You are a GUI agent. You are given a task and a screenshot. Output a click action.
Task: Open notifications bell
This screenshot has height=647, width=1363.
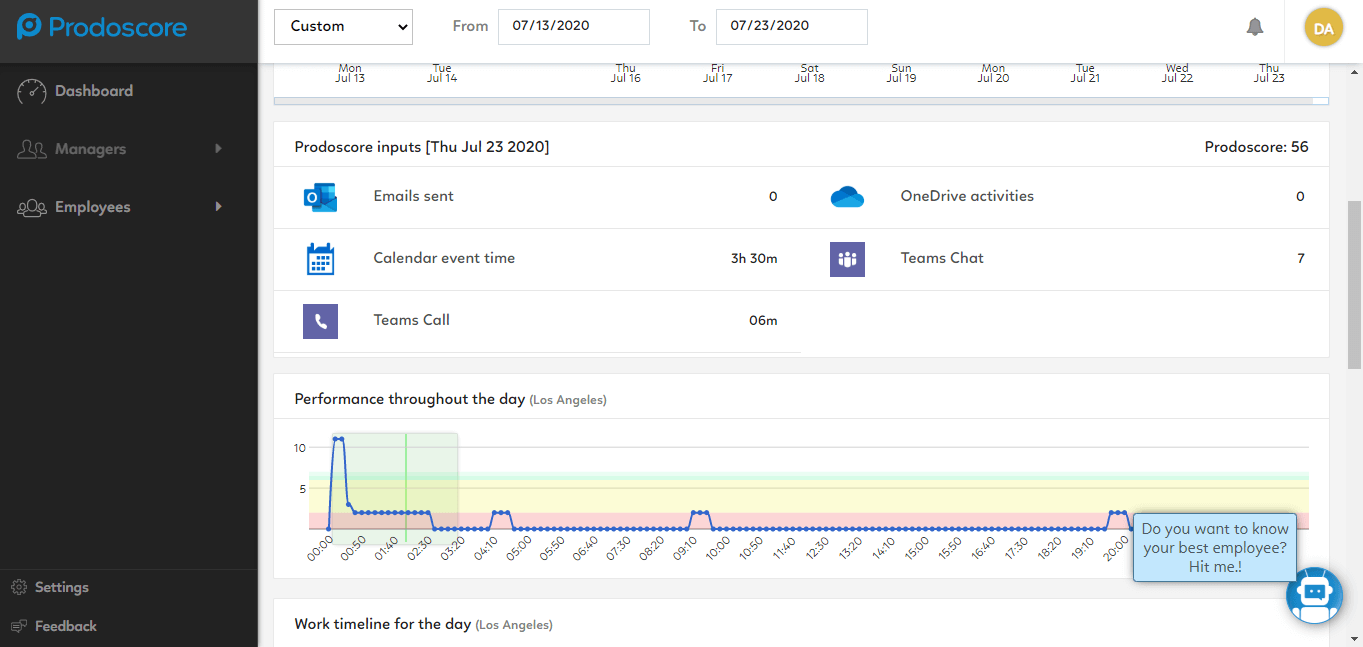(1255, 27)
